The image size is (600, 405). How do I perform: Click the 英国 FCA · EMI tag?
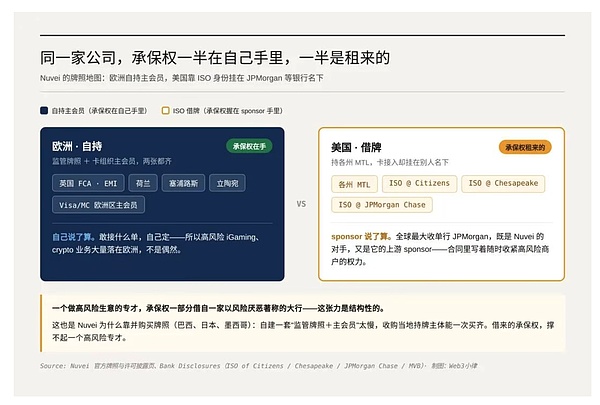[x=88, y=183]
